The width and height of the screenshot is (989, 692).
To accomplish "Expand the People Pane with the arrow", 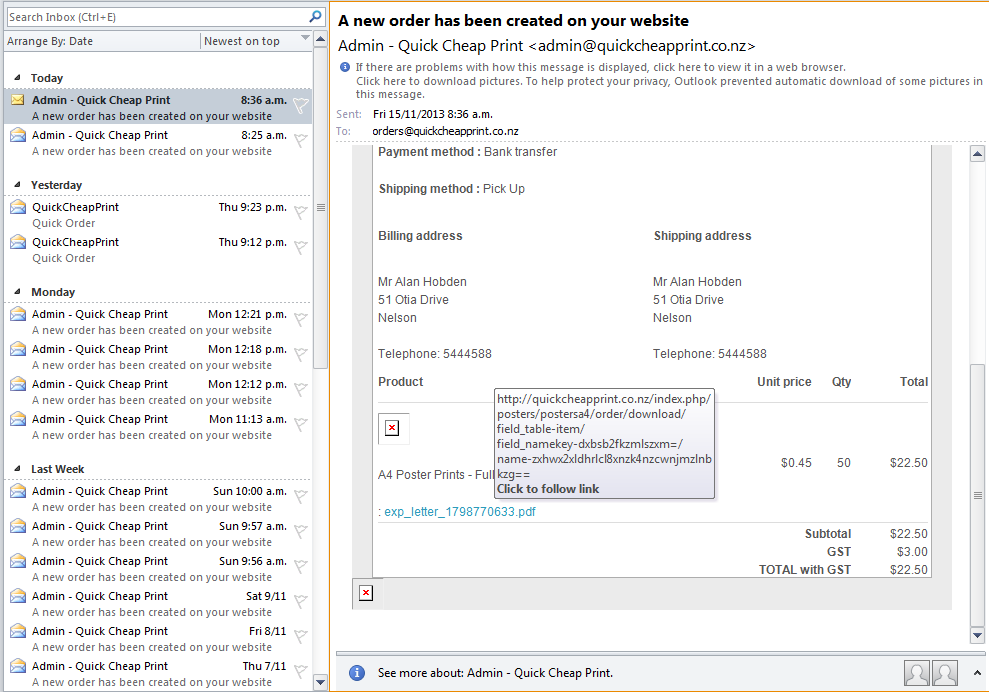I will (977, 672).
